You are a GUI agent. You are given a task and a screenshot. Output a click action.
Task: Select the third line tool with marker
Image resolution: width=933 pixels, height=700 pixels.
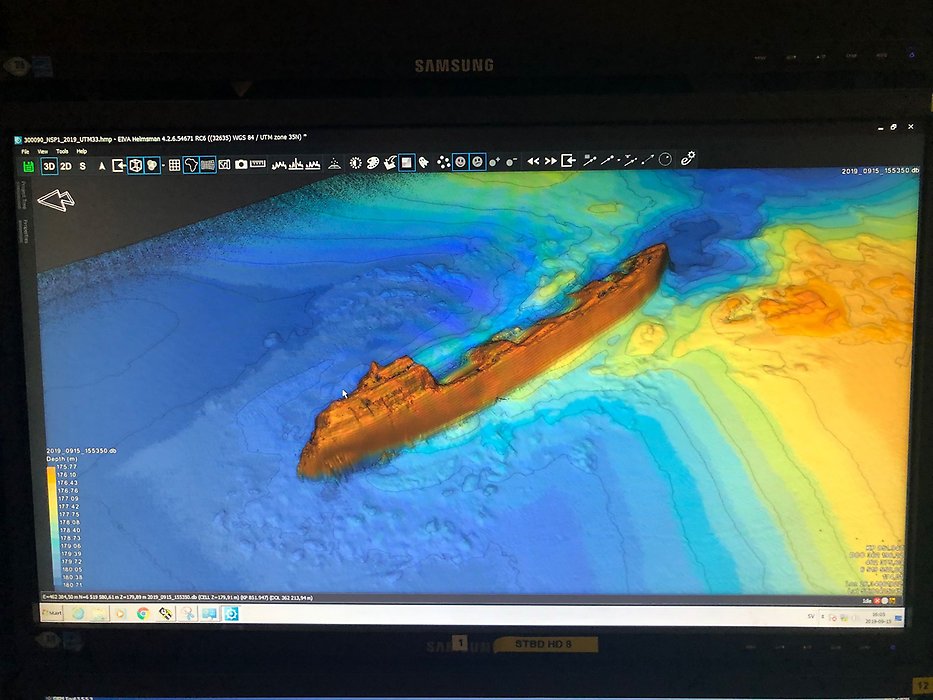630,160
